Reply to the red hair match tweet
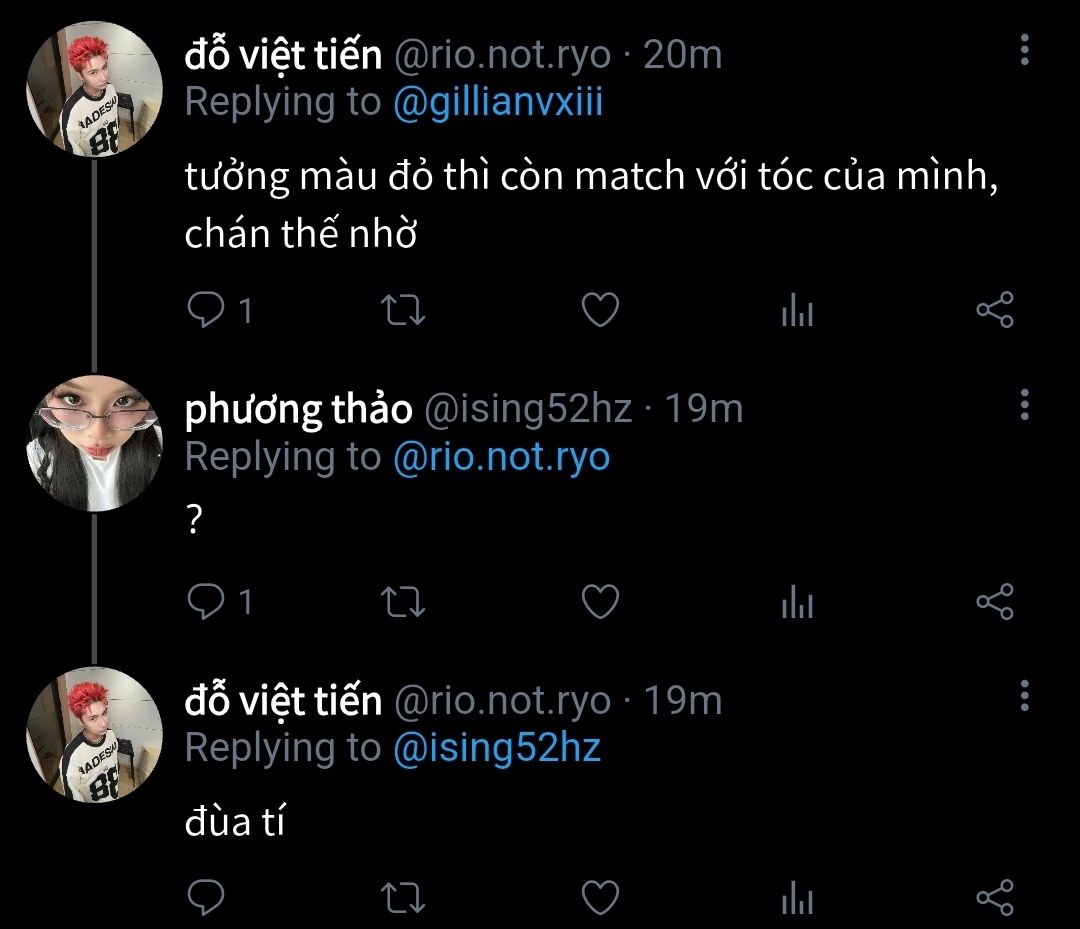Screen dimensions: 1080x929 [206, 311]
